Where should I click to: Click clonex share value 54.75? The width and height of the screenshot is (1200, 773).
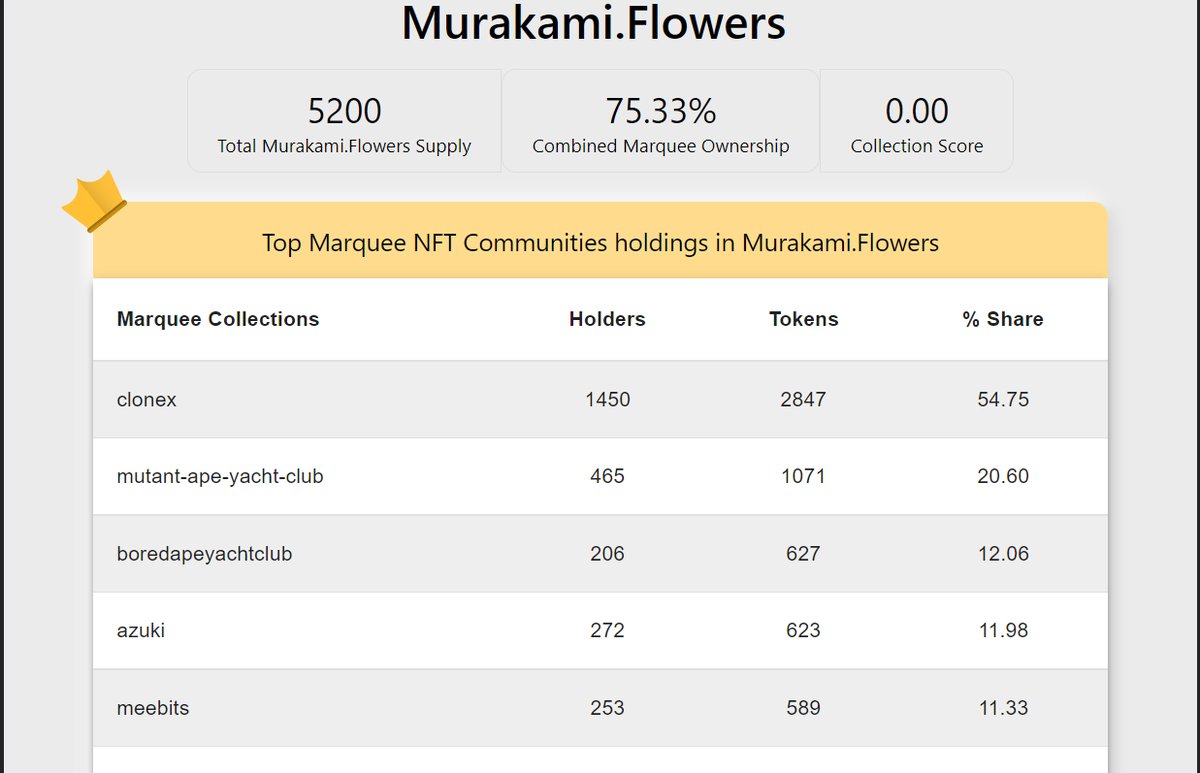[1003, 399]
